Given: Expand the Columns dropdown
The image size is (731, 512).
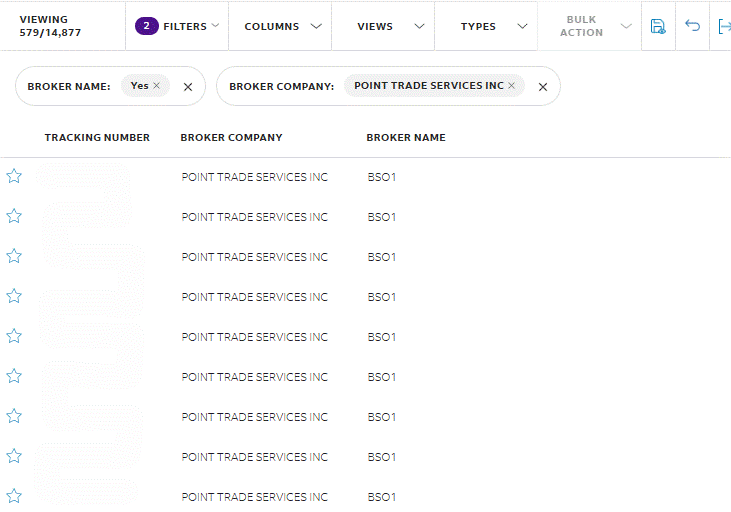Looking at the screenshot, I should 280,26.
